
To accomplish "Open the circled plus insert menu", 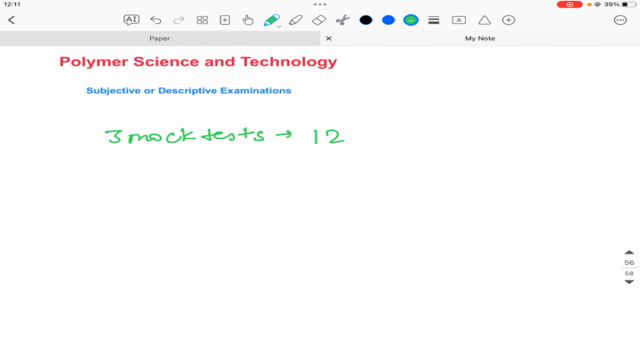I will tap(509, 20).
